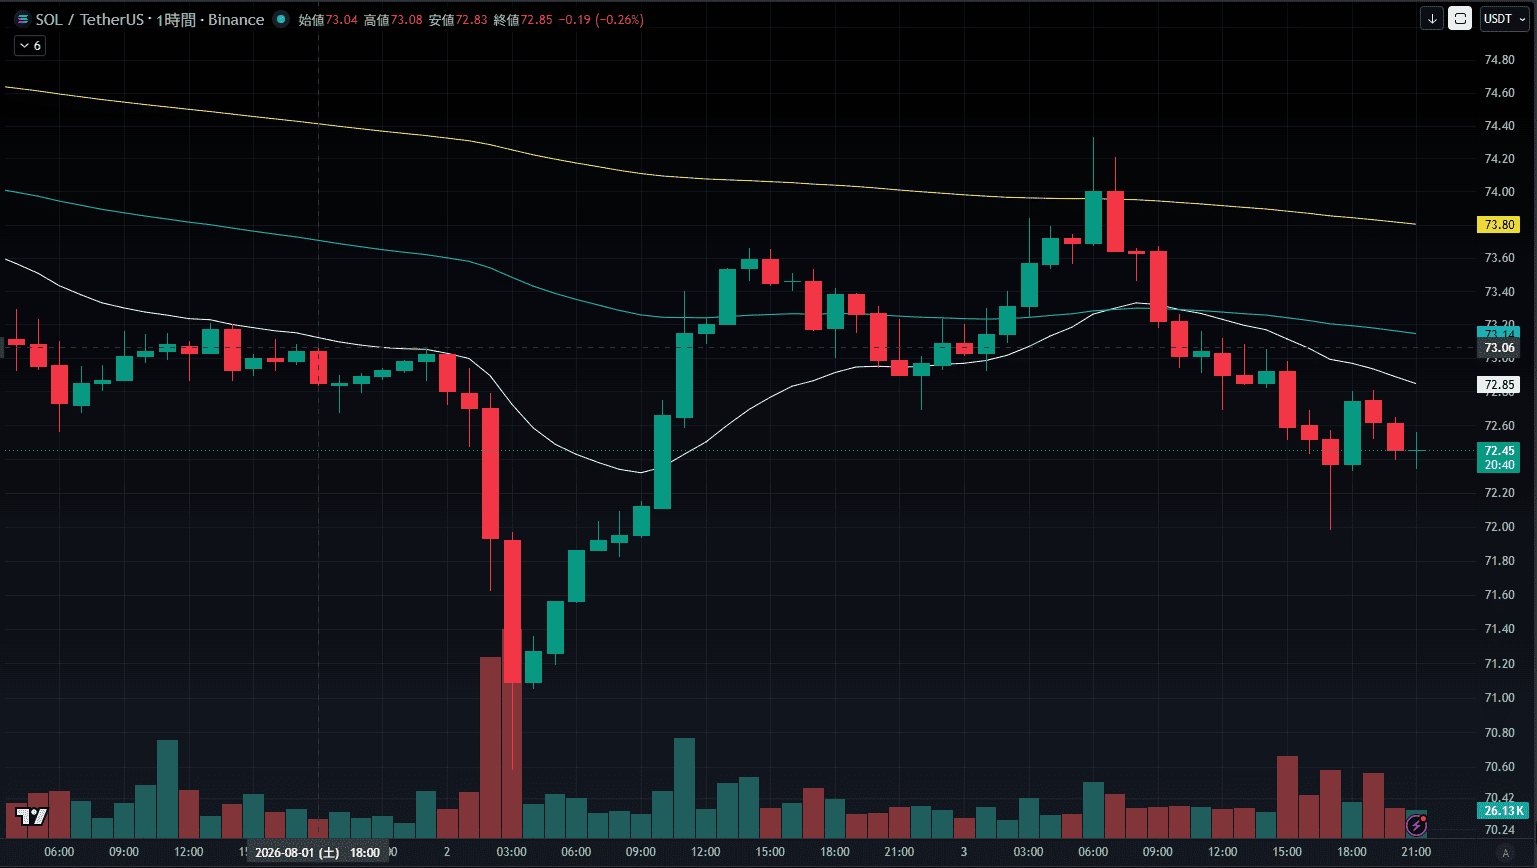
Task: Click the 15:00 label nearest the right edge
Action: click(1287, 852)
